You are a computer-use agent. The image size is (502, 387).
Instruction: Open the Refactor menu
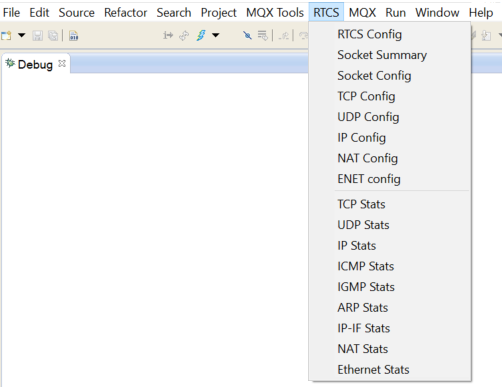coord(126,13)
